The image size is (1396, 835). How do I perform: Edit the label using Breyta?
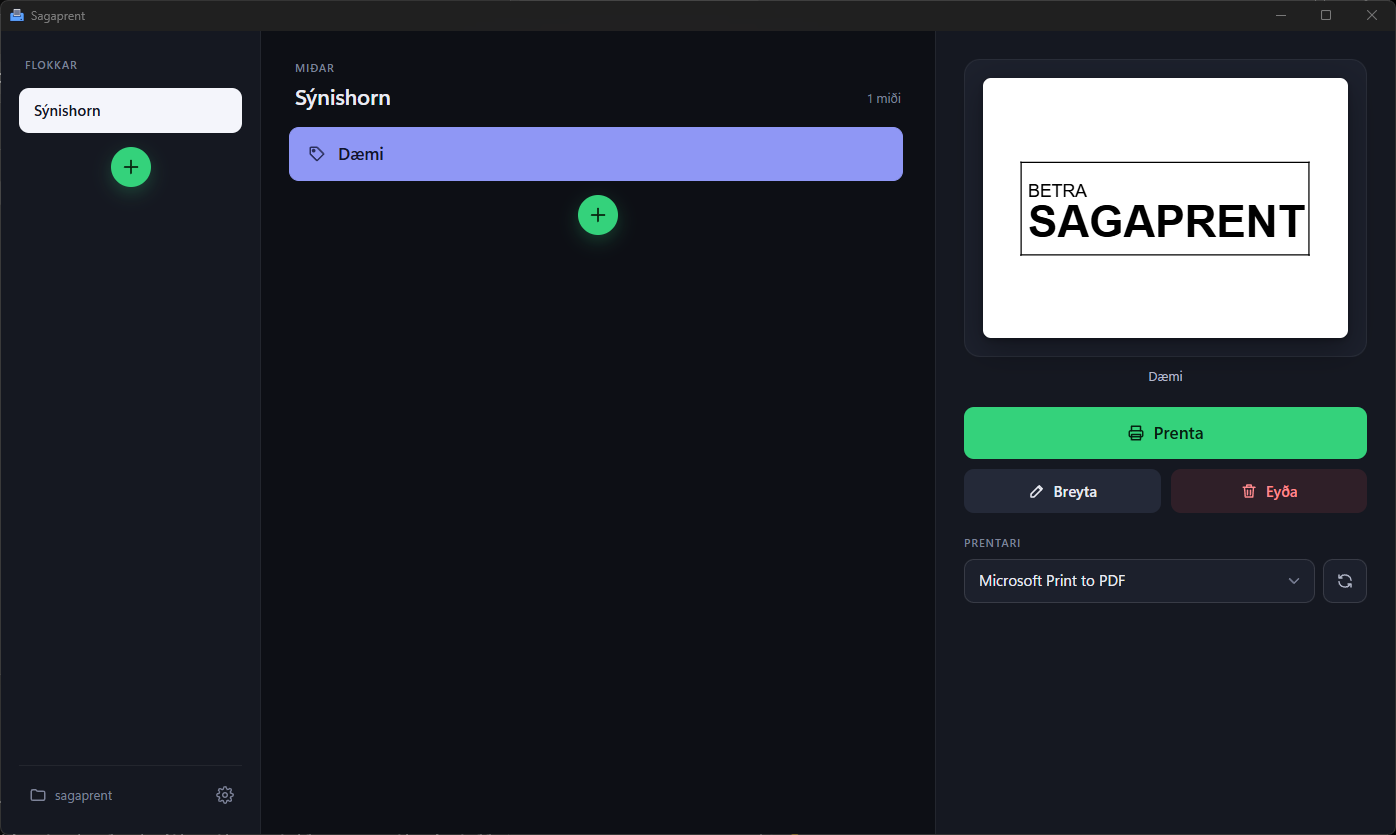[1062, 491]
